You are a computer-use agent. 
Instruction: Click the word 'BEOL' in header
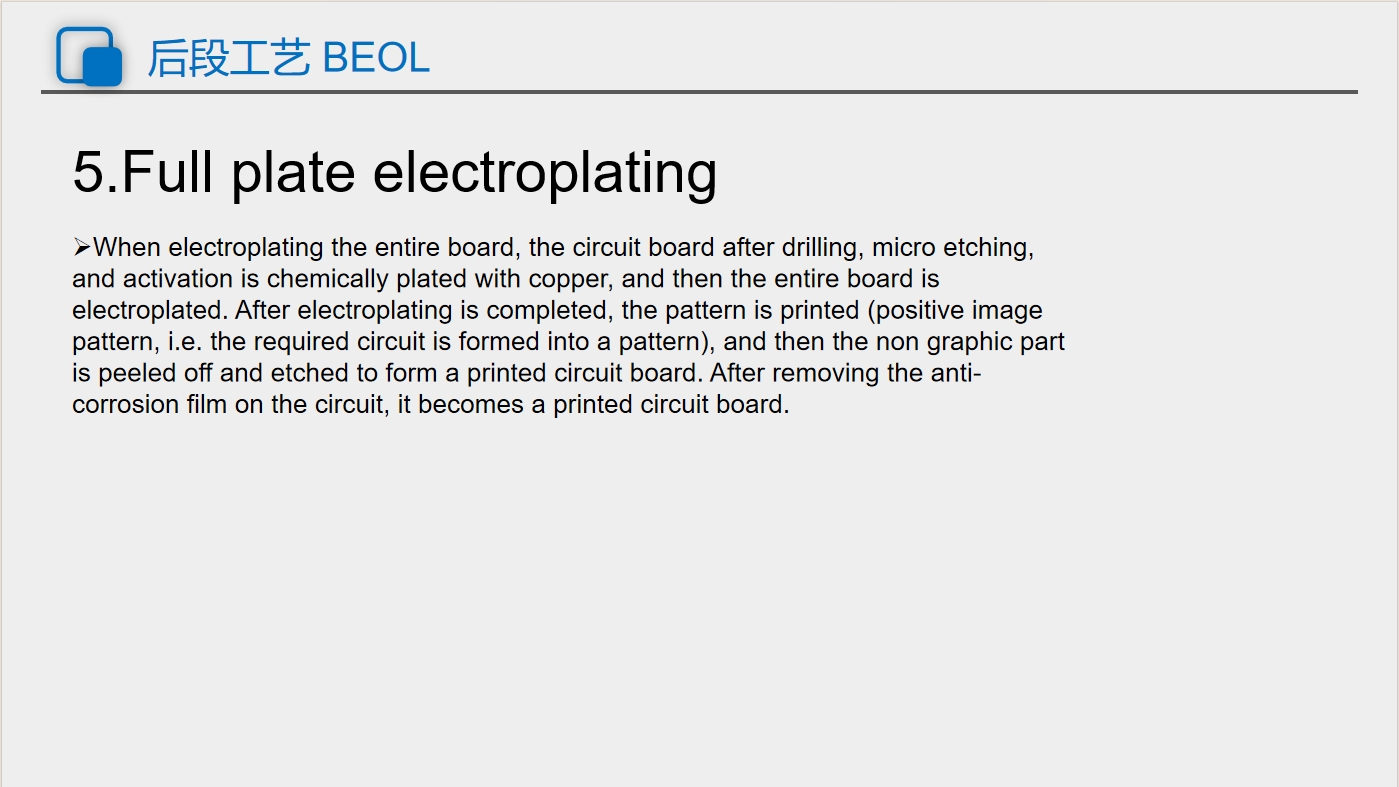tap(376, 58)
